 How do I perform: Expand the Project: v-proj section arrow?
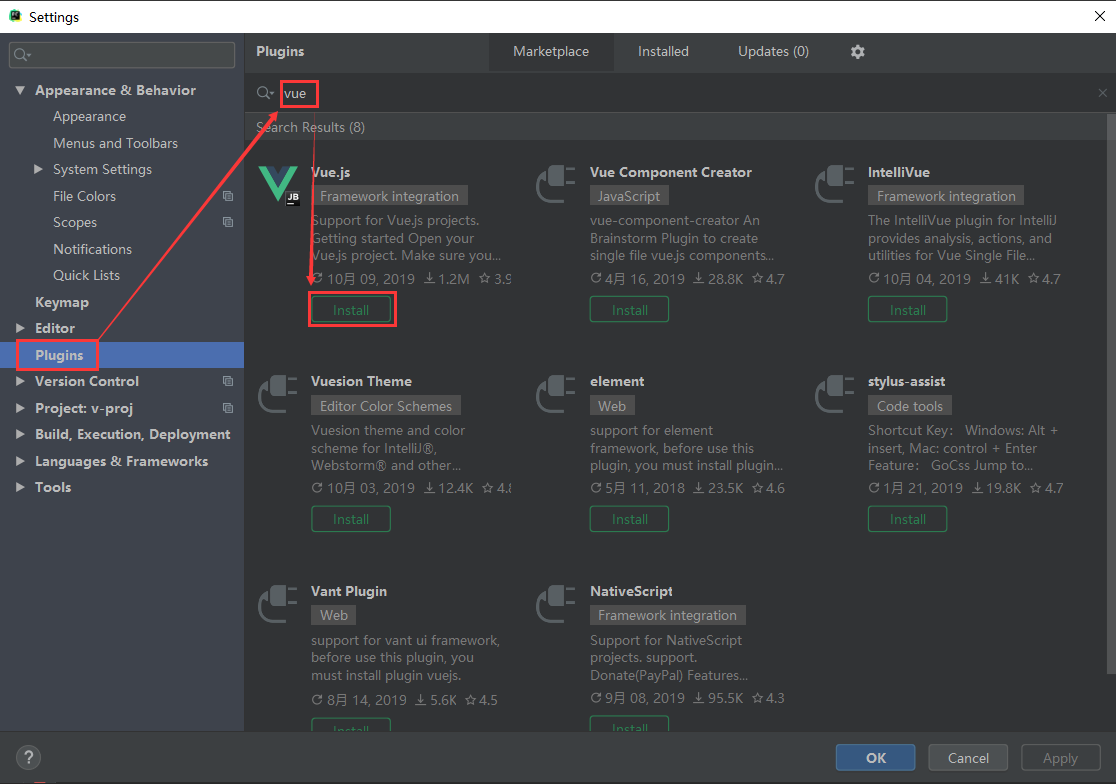tap(20, 408)
